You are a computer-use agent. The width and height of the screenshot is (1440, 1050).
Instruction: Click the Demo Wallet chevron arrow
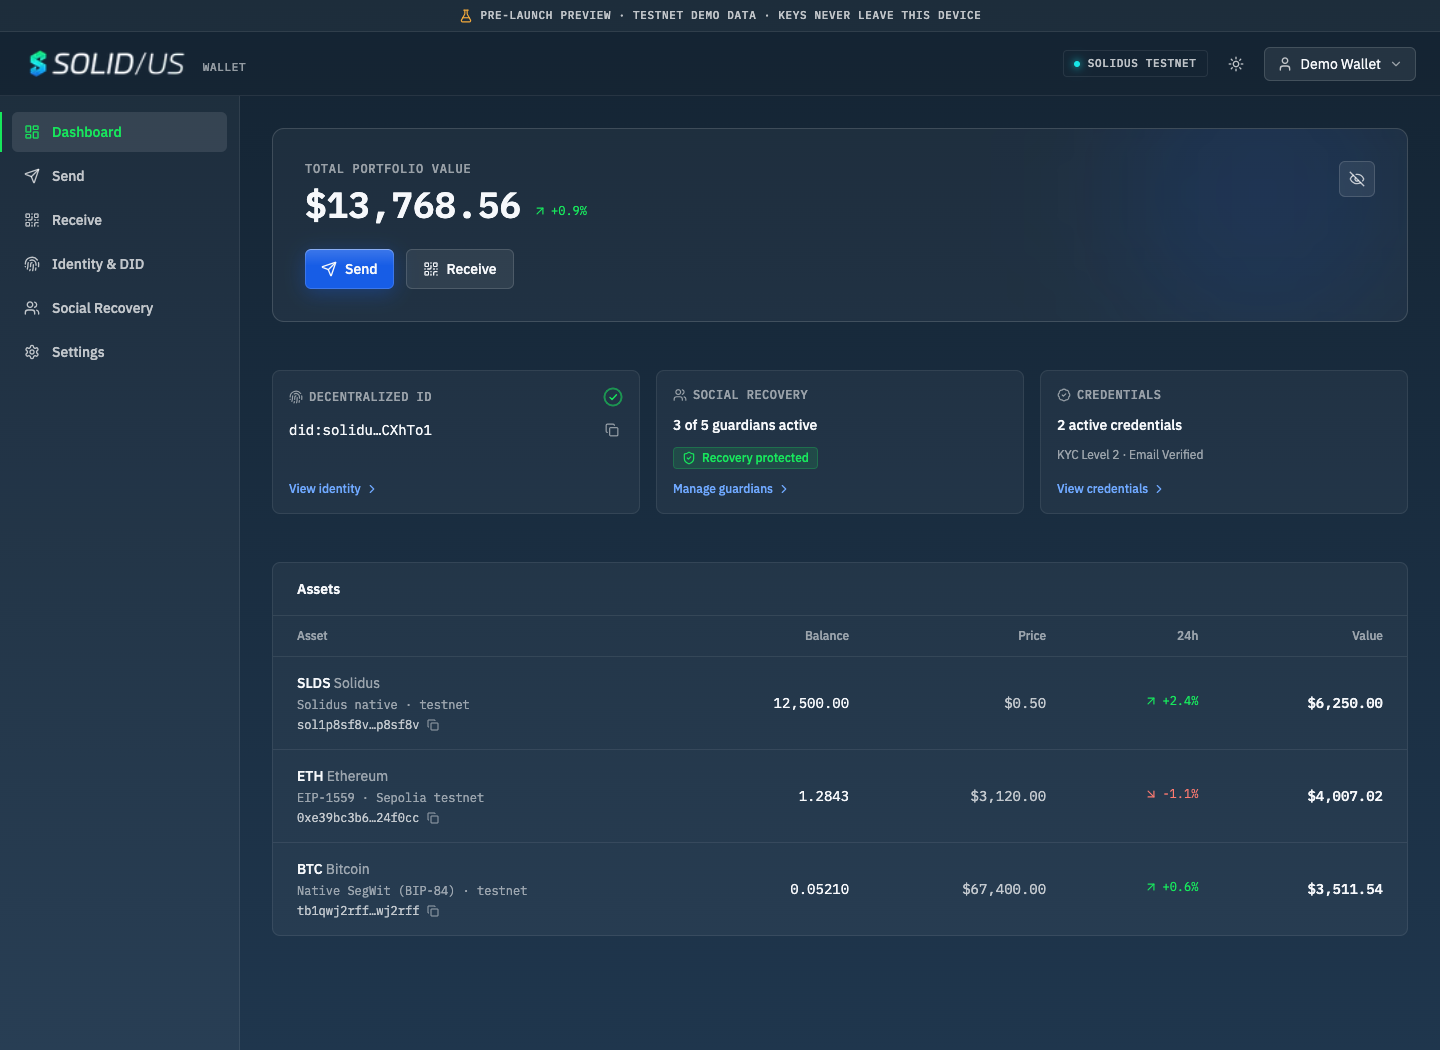(x=1396, y=64)
